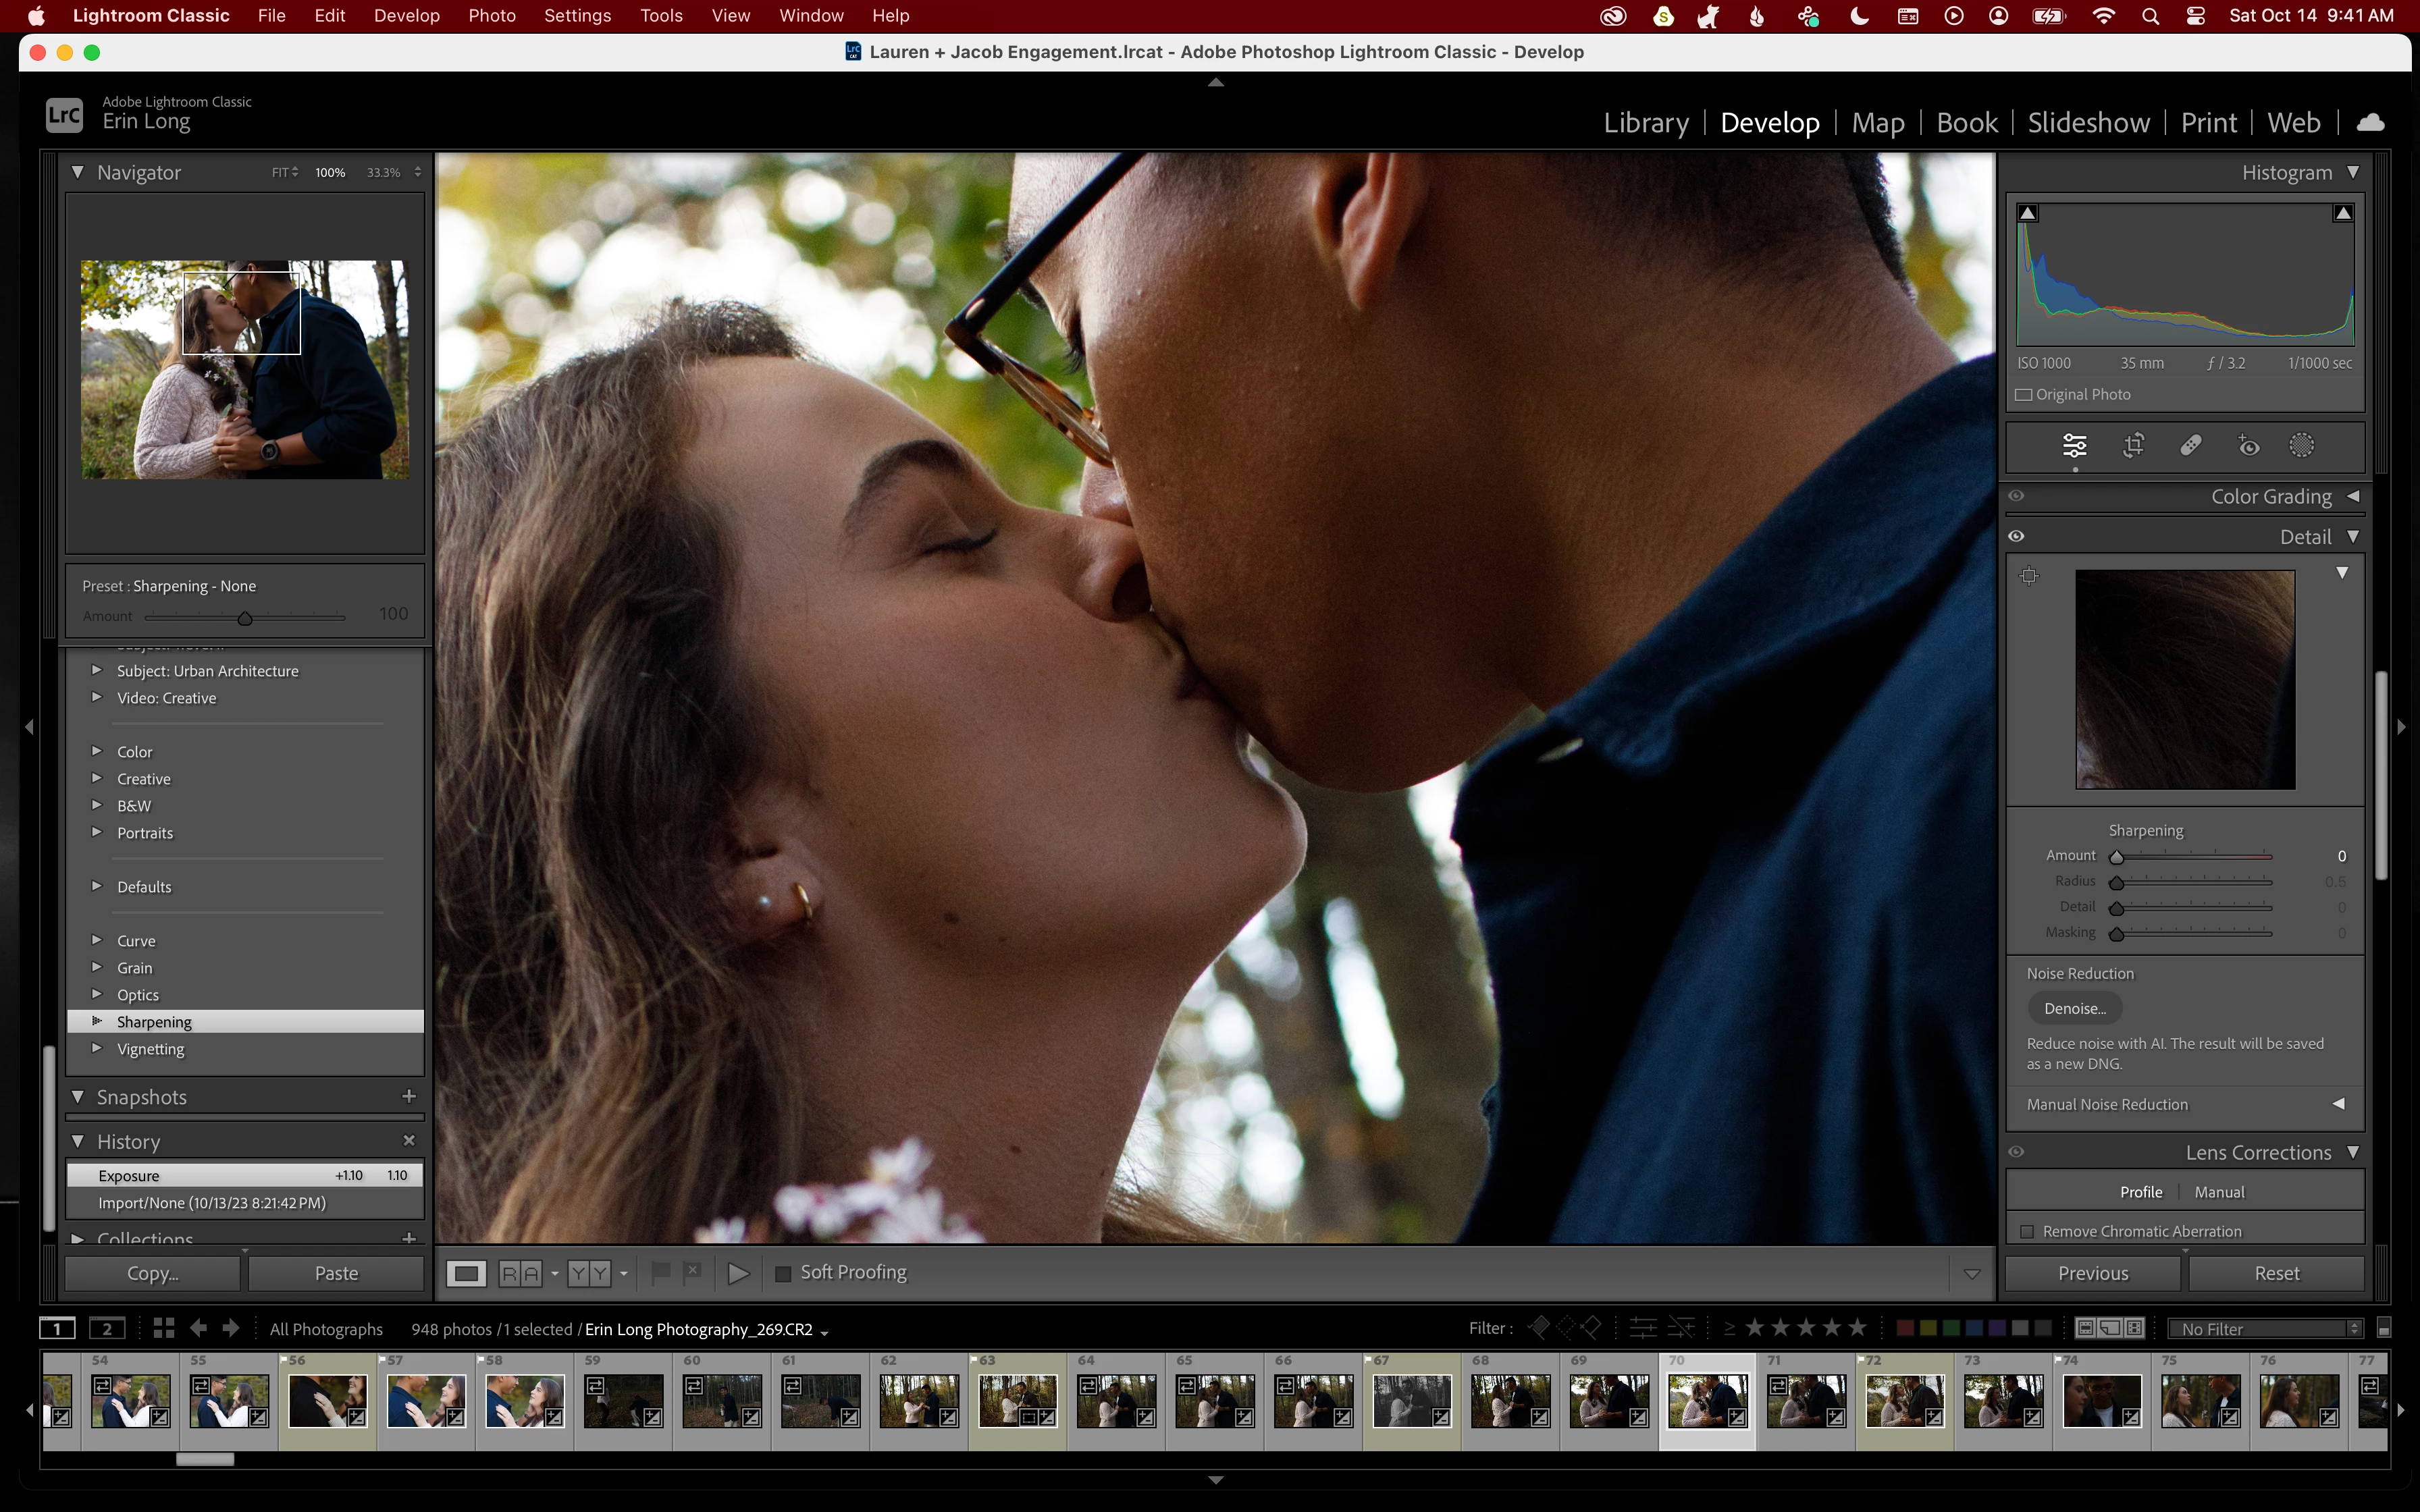2420x1512 pixels.
Task: Expand the Color Grading panel
Action: pyautogui.click(x=2353, y=497)
